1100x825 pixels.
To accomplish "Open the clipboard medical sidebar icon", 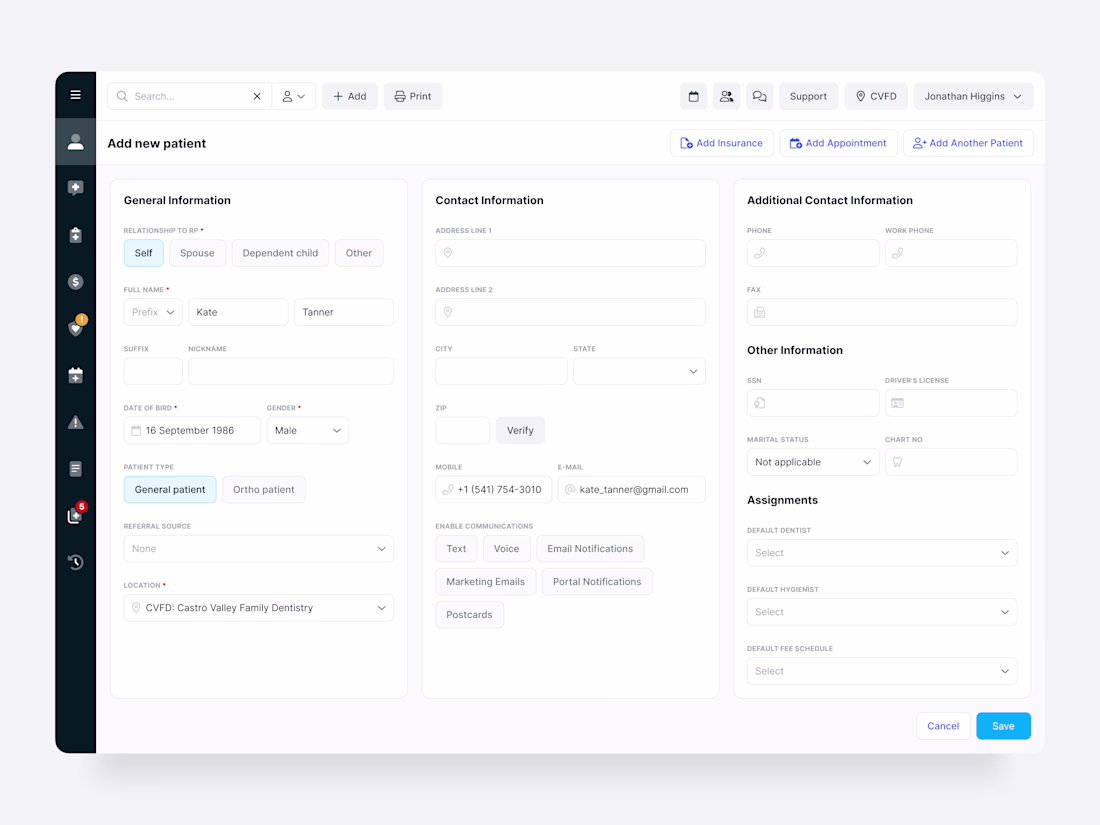I will 75,235.
